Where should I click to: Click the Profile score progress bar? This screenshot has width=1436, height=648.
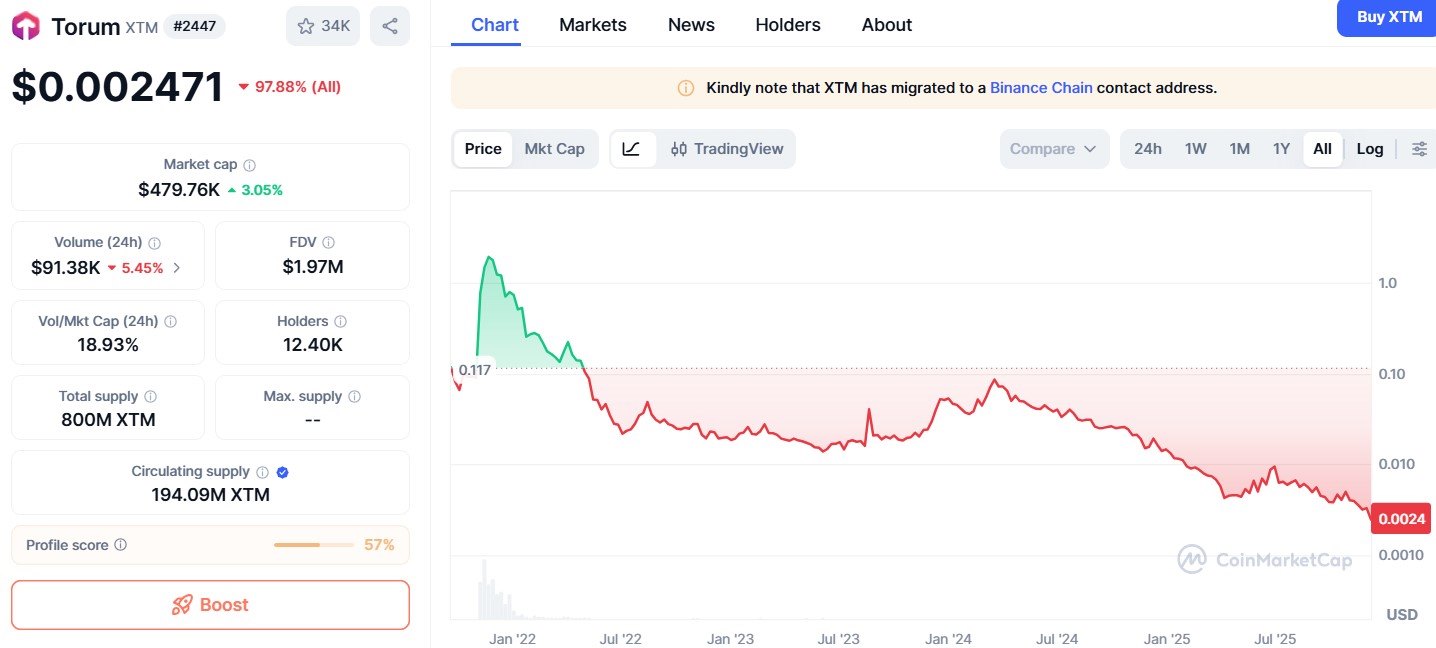point(312,545)
